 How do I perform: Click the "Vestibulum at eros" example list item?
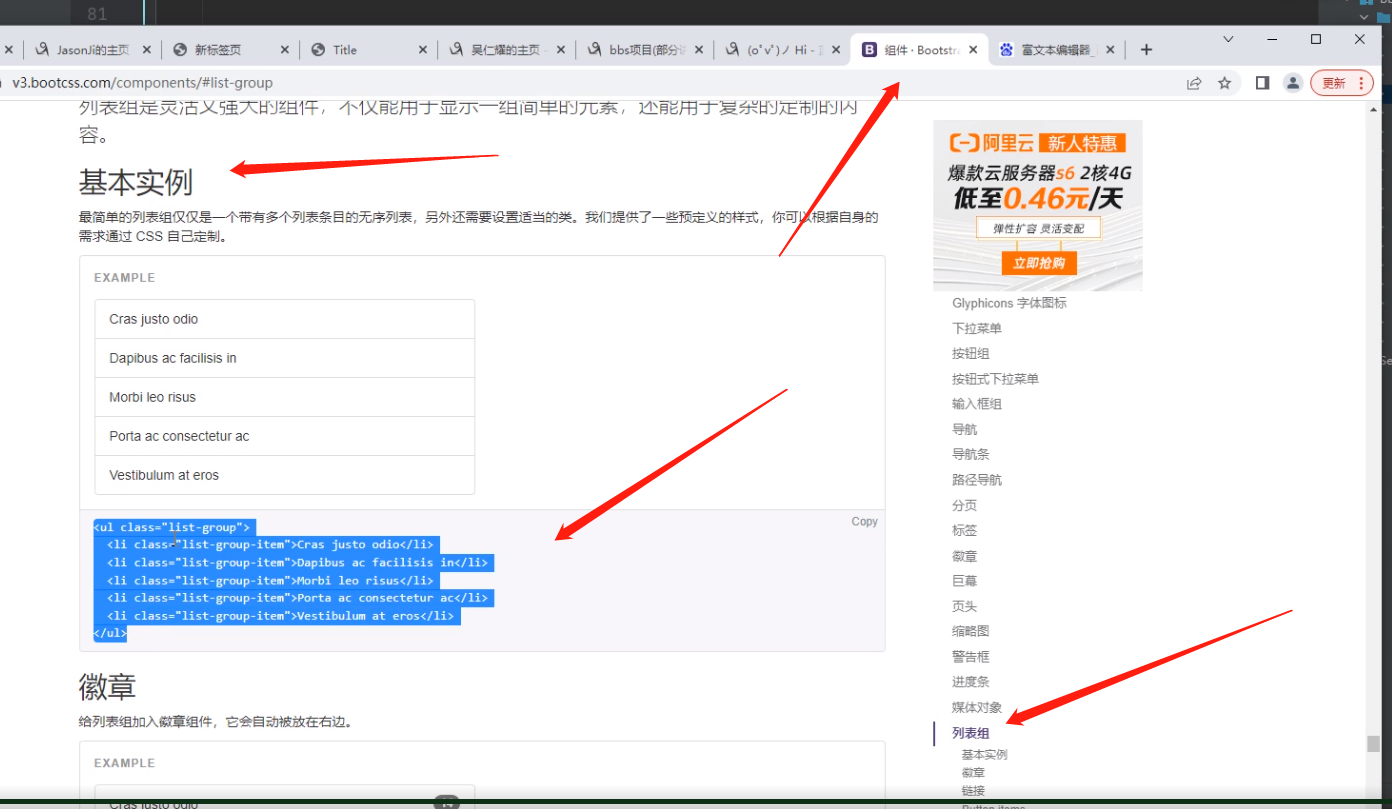(x=285, y=475)
